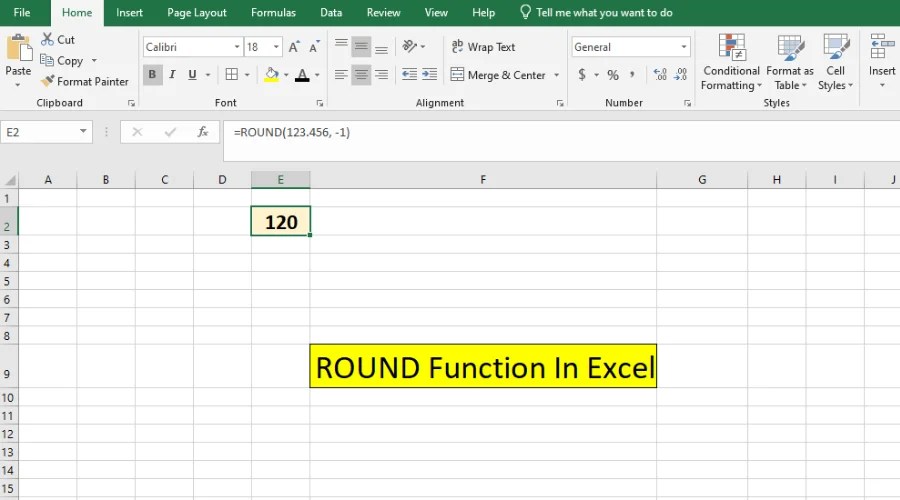The image size is (900, 500).
Task: Increase decimal places
Action: (x=660, y=75)
